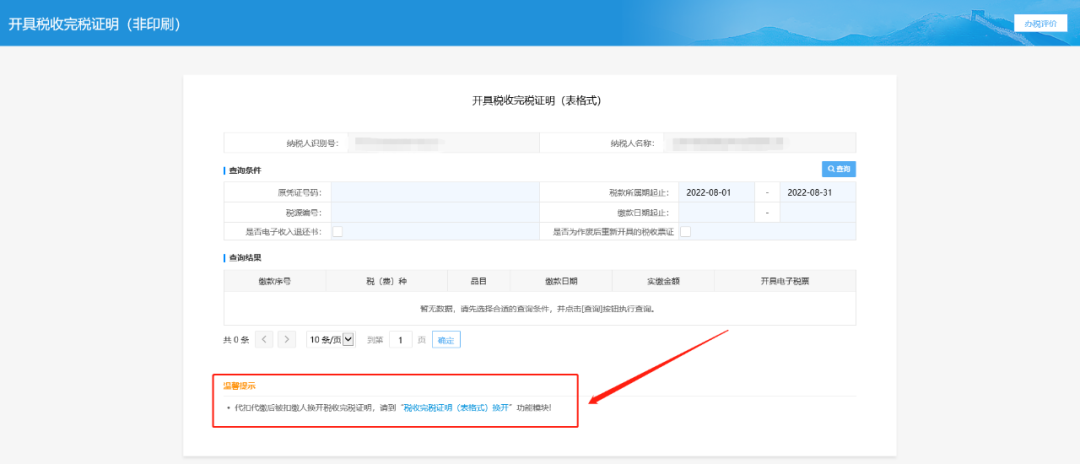
Task: Click the 共 0 条 total count text
Action: pyautogui.click(x=236, y=340)
